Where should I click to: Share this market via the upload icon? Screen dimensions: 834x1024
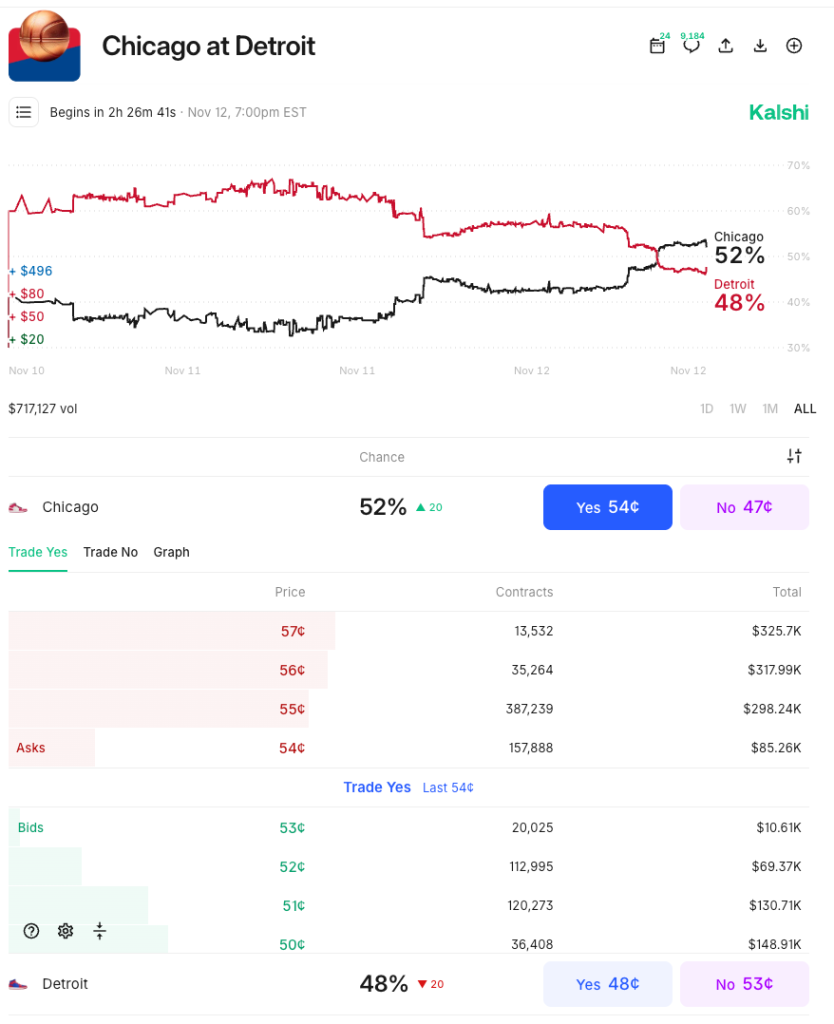pos(725,45)
